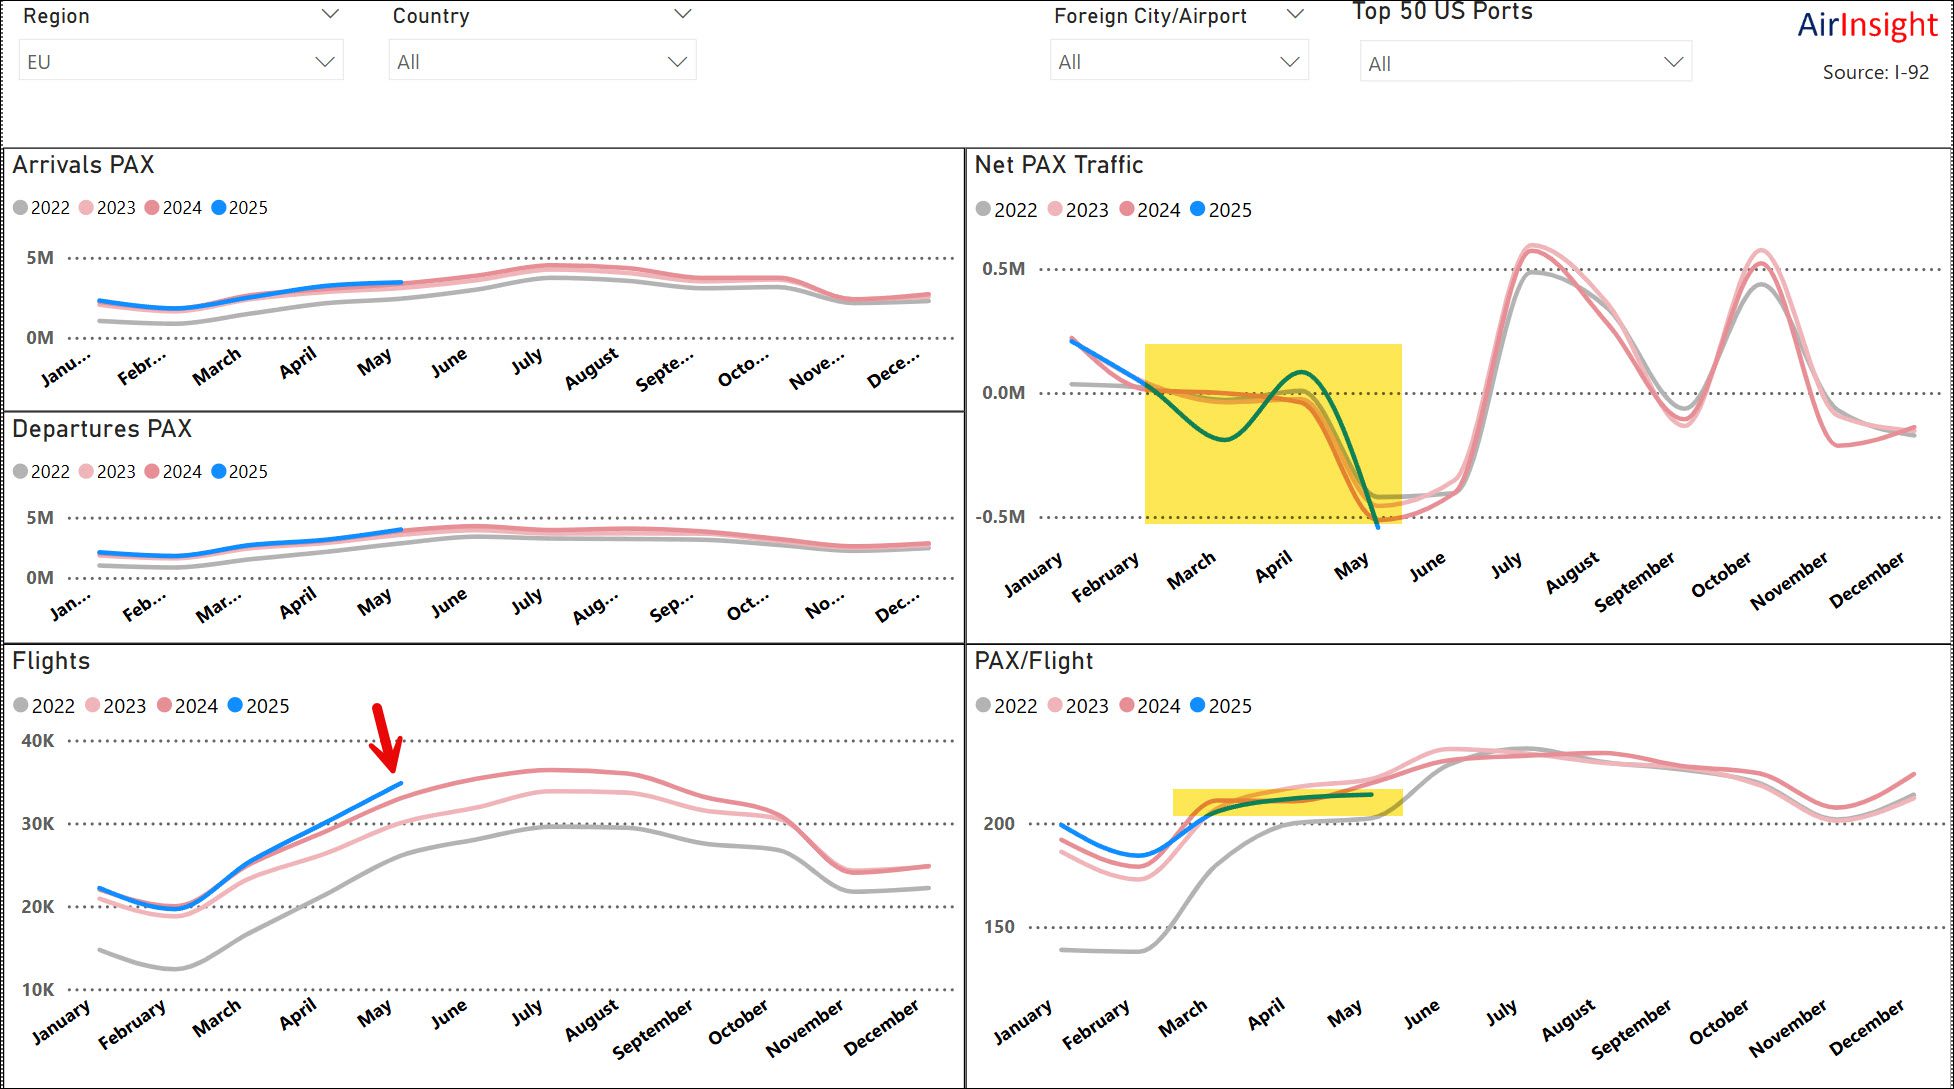Click 2024 legend dot in Net PAX Traffic
Screen dimensions: 1954x1089
[x=1127, y=210]
